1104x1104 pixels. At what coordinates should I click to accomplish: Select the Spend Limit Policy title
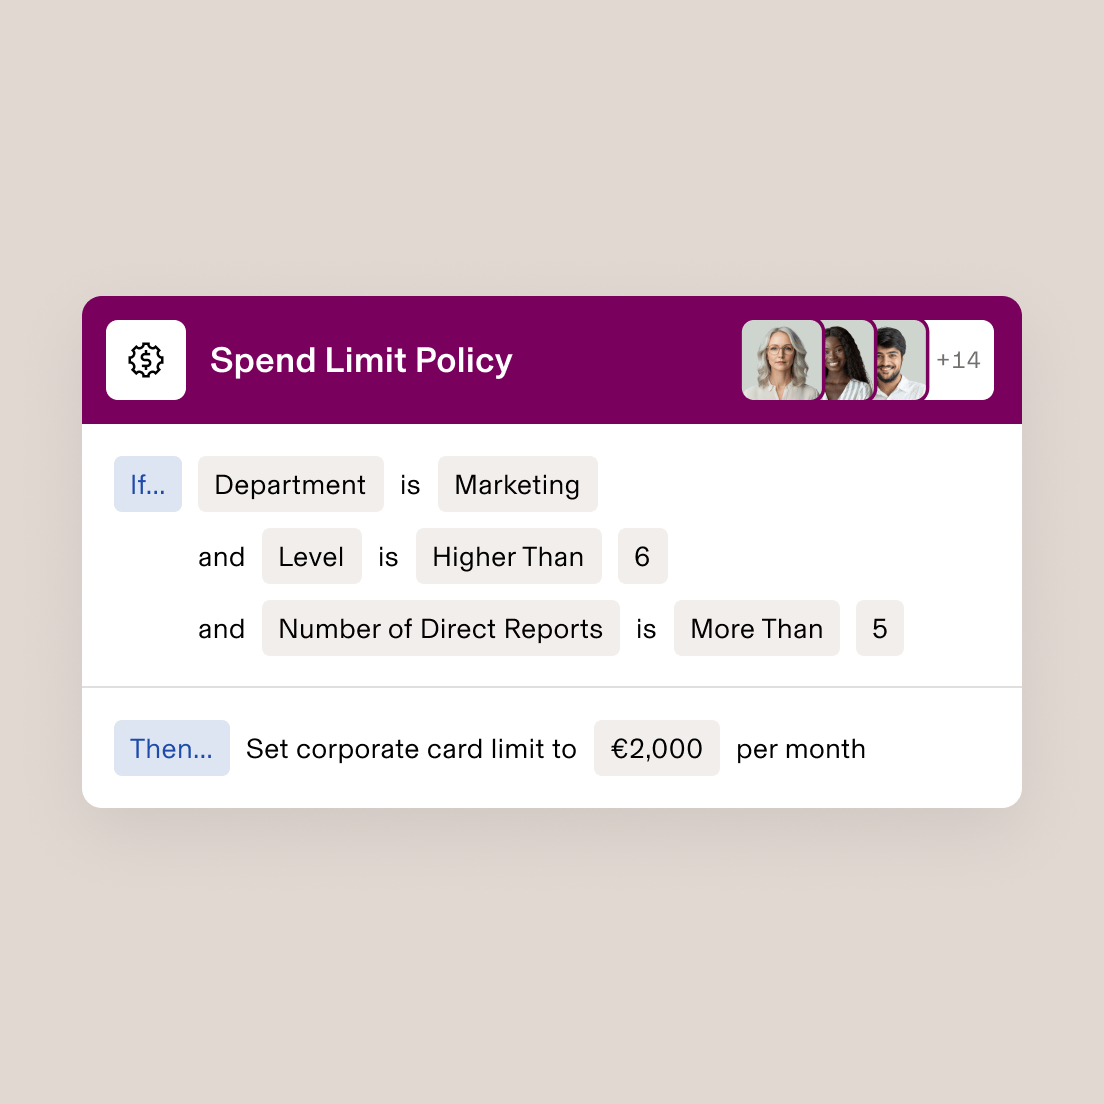pos(361,360)
